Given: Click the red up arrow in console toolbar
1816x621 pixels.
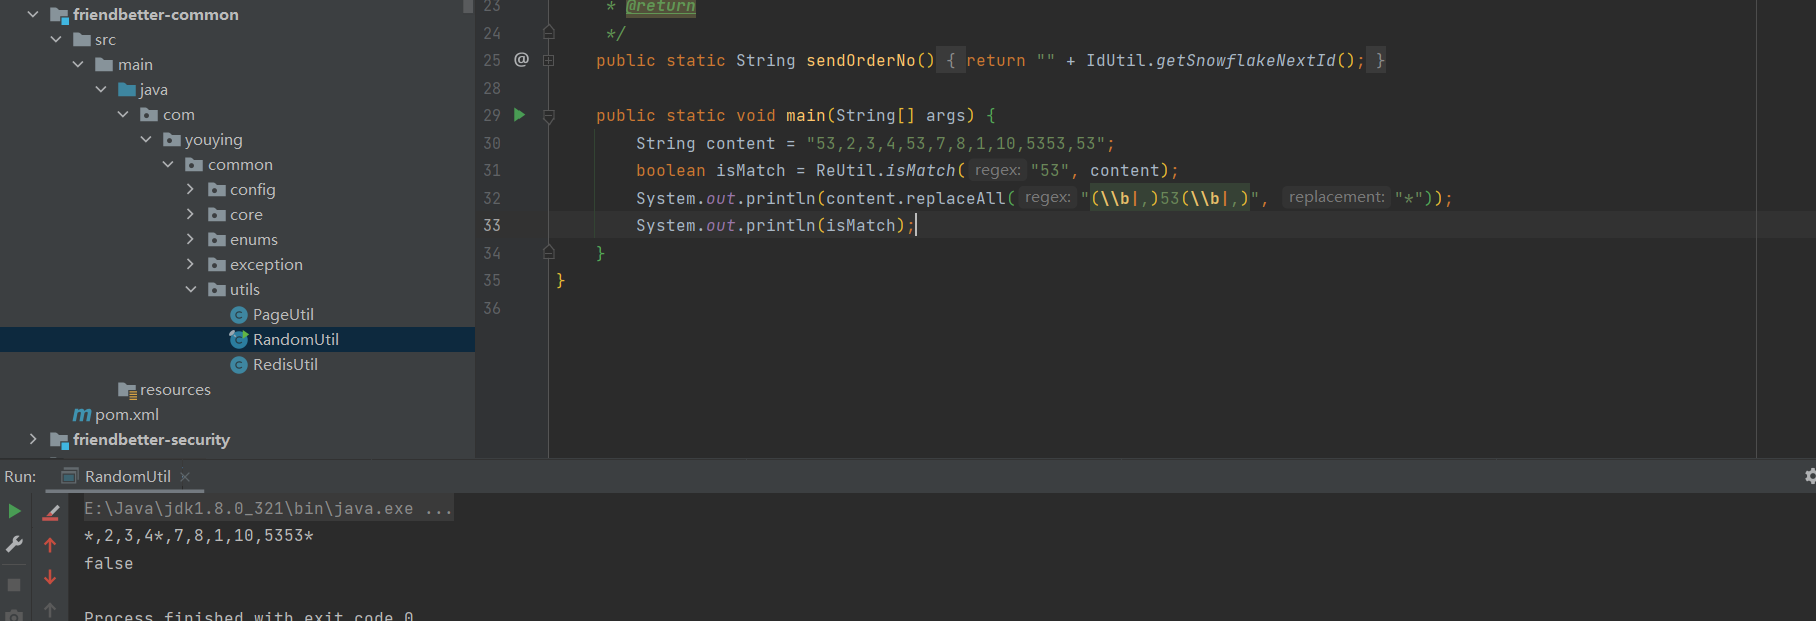Looking at the screenshot, I should tap(50, 545).
